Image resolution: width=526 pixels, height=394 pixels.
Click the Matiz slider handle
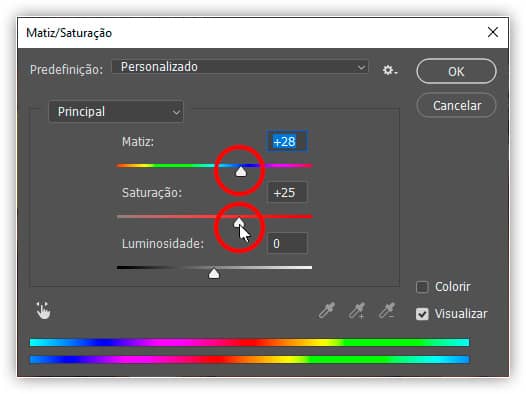pyautogui.click(x=241, y=172)
